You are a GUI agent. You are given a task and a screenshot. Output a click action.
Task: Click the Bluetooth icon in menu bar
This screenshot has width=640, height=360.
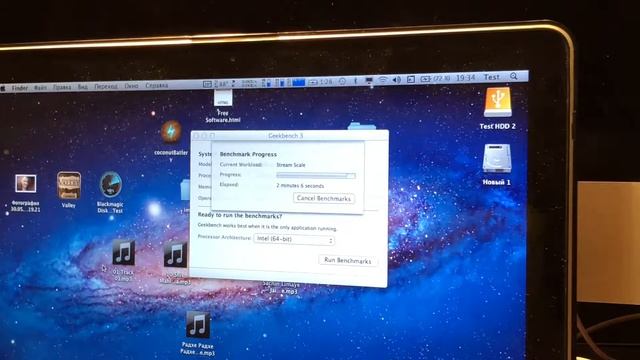click(356, 81)
